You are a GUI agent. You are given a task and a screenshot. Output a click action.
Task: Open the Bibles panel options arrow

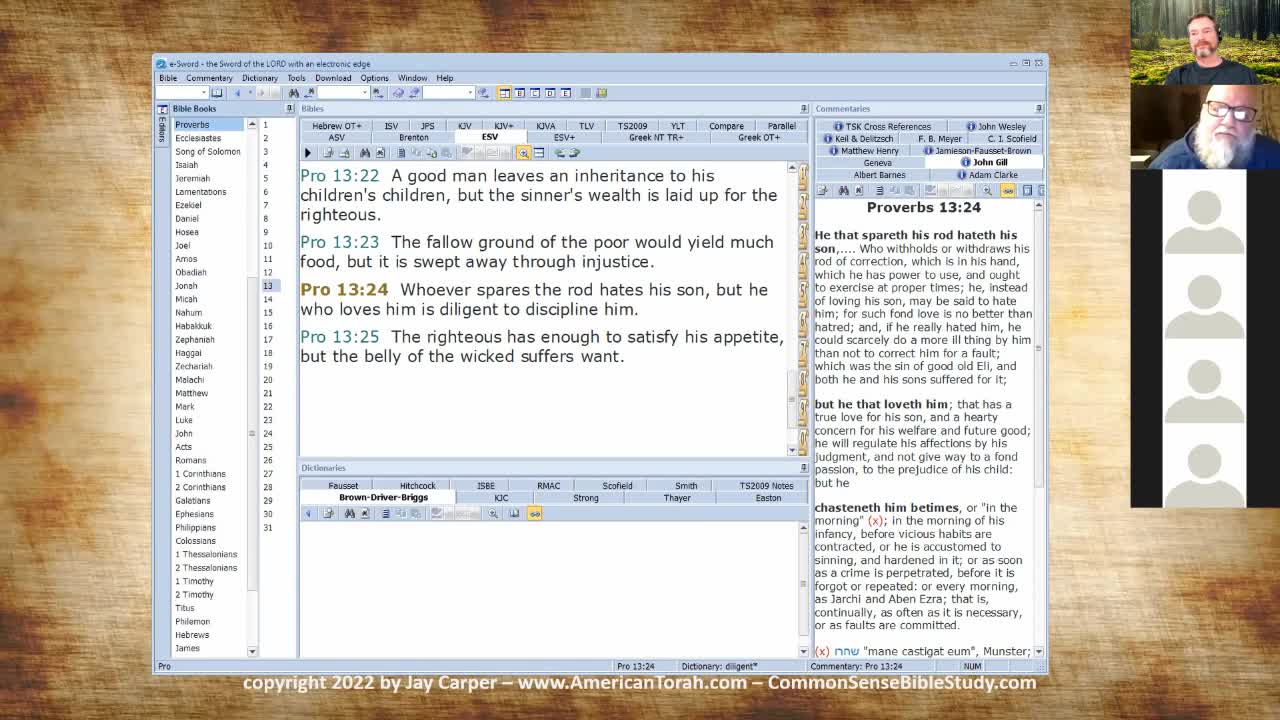pyautogui.click(x=803, y=108)
